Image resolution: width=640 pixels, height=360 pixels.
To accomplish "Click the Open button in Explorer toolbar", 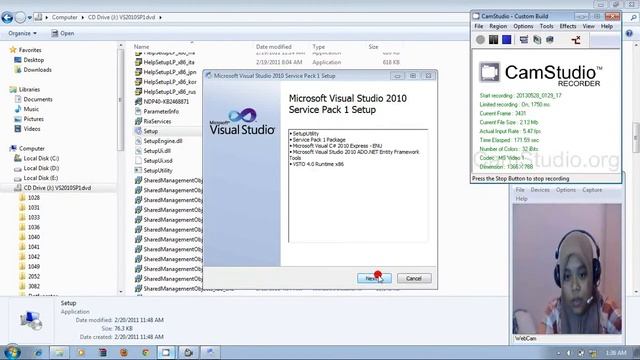I will (x=62, y=33).
